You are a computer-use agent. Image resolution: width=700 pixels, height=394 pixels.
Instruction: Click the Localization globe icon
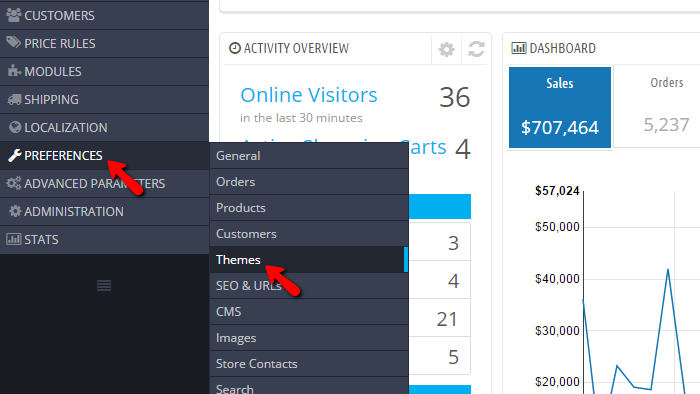coord(15,127)
